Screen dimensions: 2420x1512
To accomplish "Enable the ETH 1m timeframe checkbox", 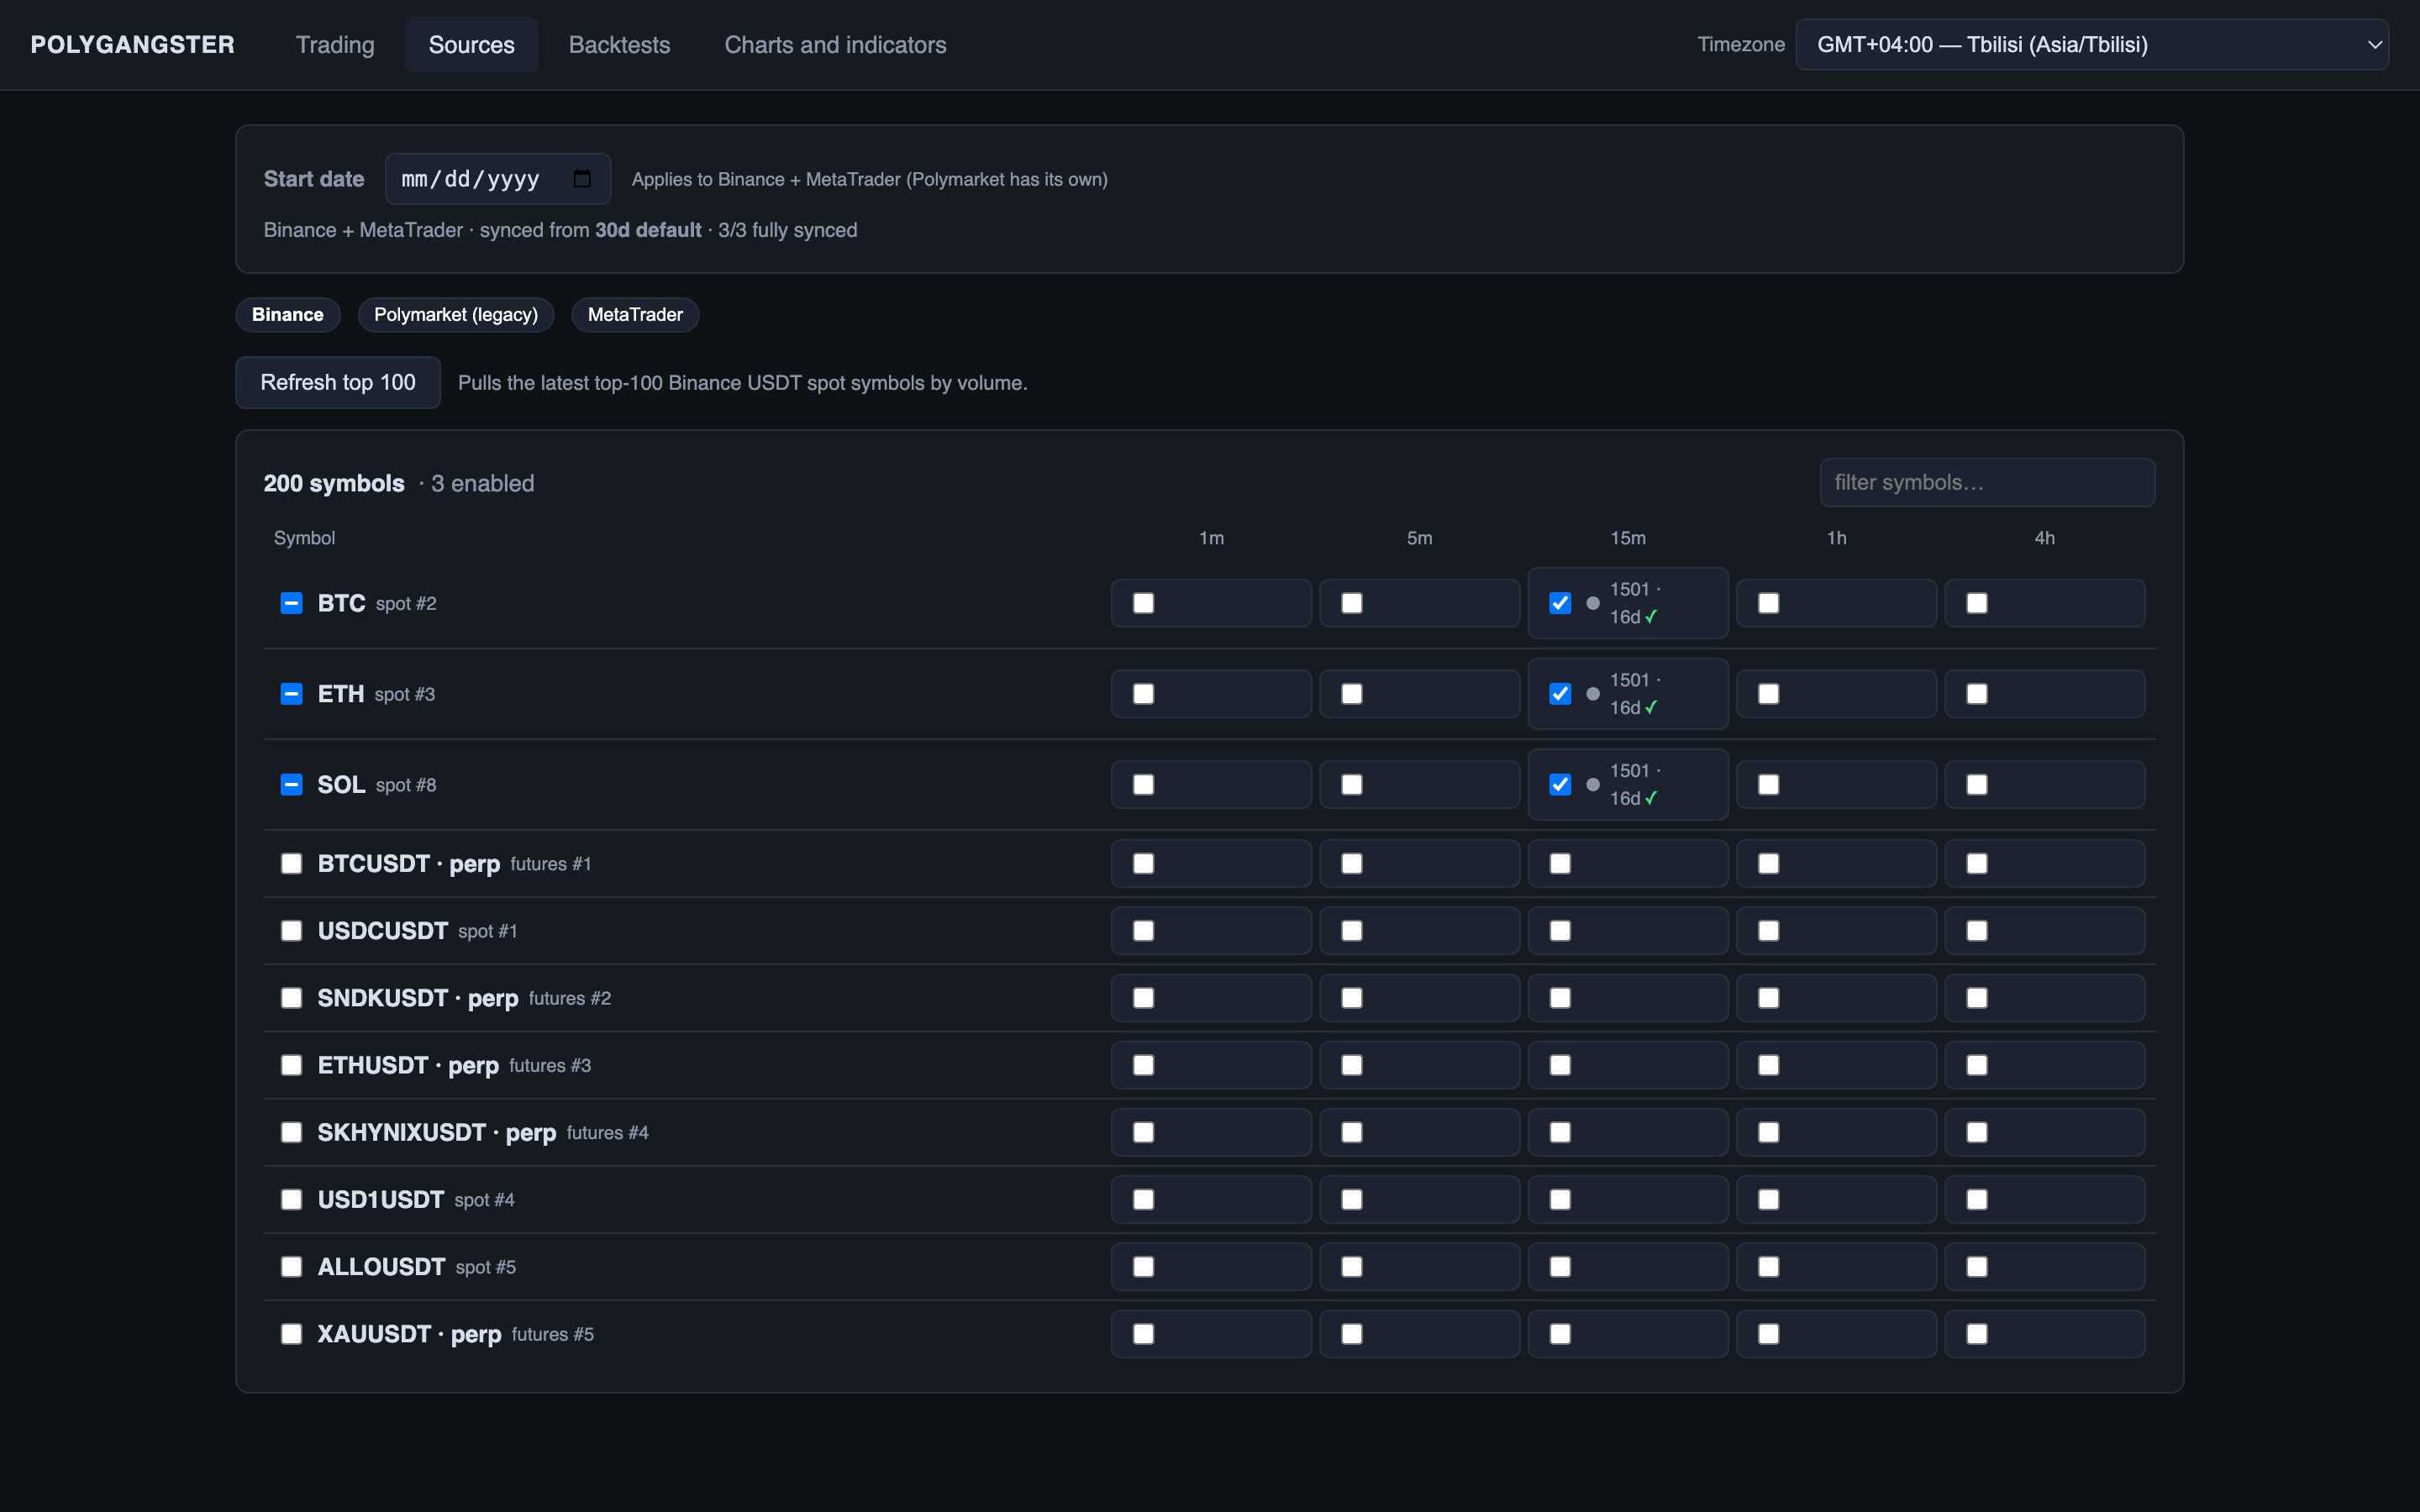I will pos(1143,694).
